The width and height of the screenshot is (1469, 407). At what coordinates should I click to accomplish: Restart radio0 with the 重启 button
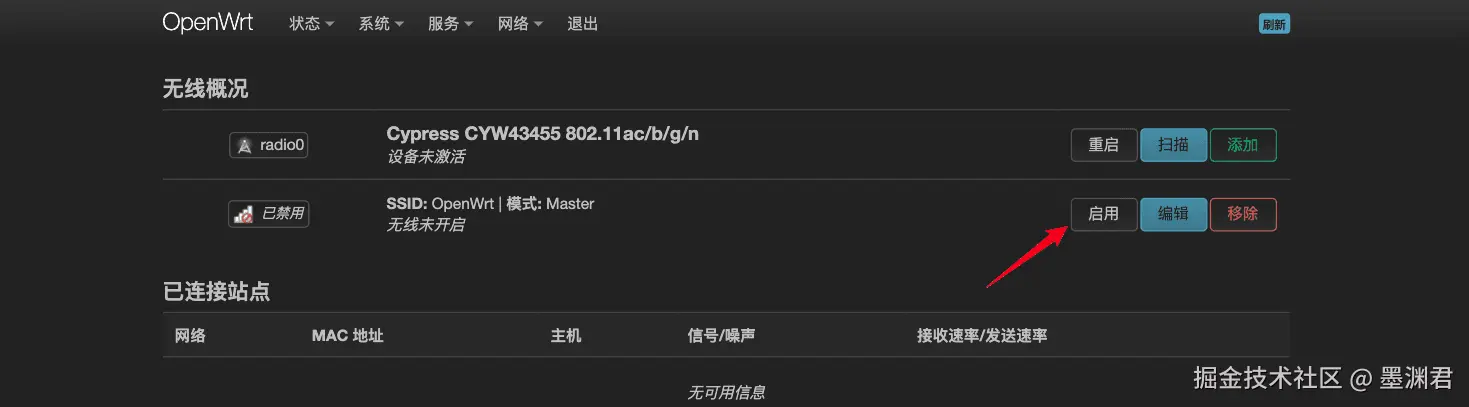point(1104,145)
